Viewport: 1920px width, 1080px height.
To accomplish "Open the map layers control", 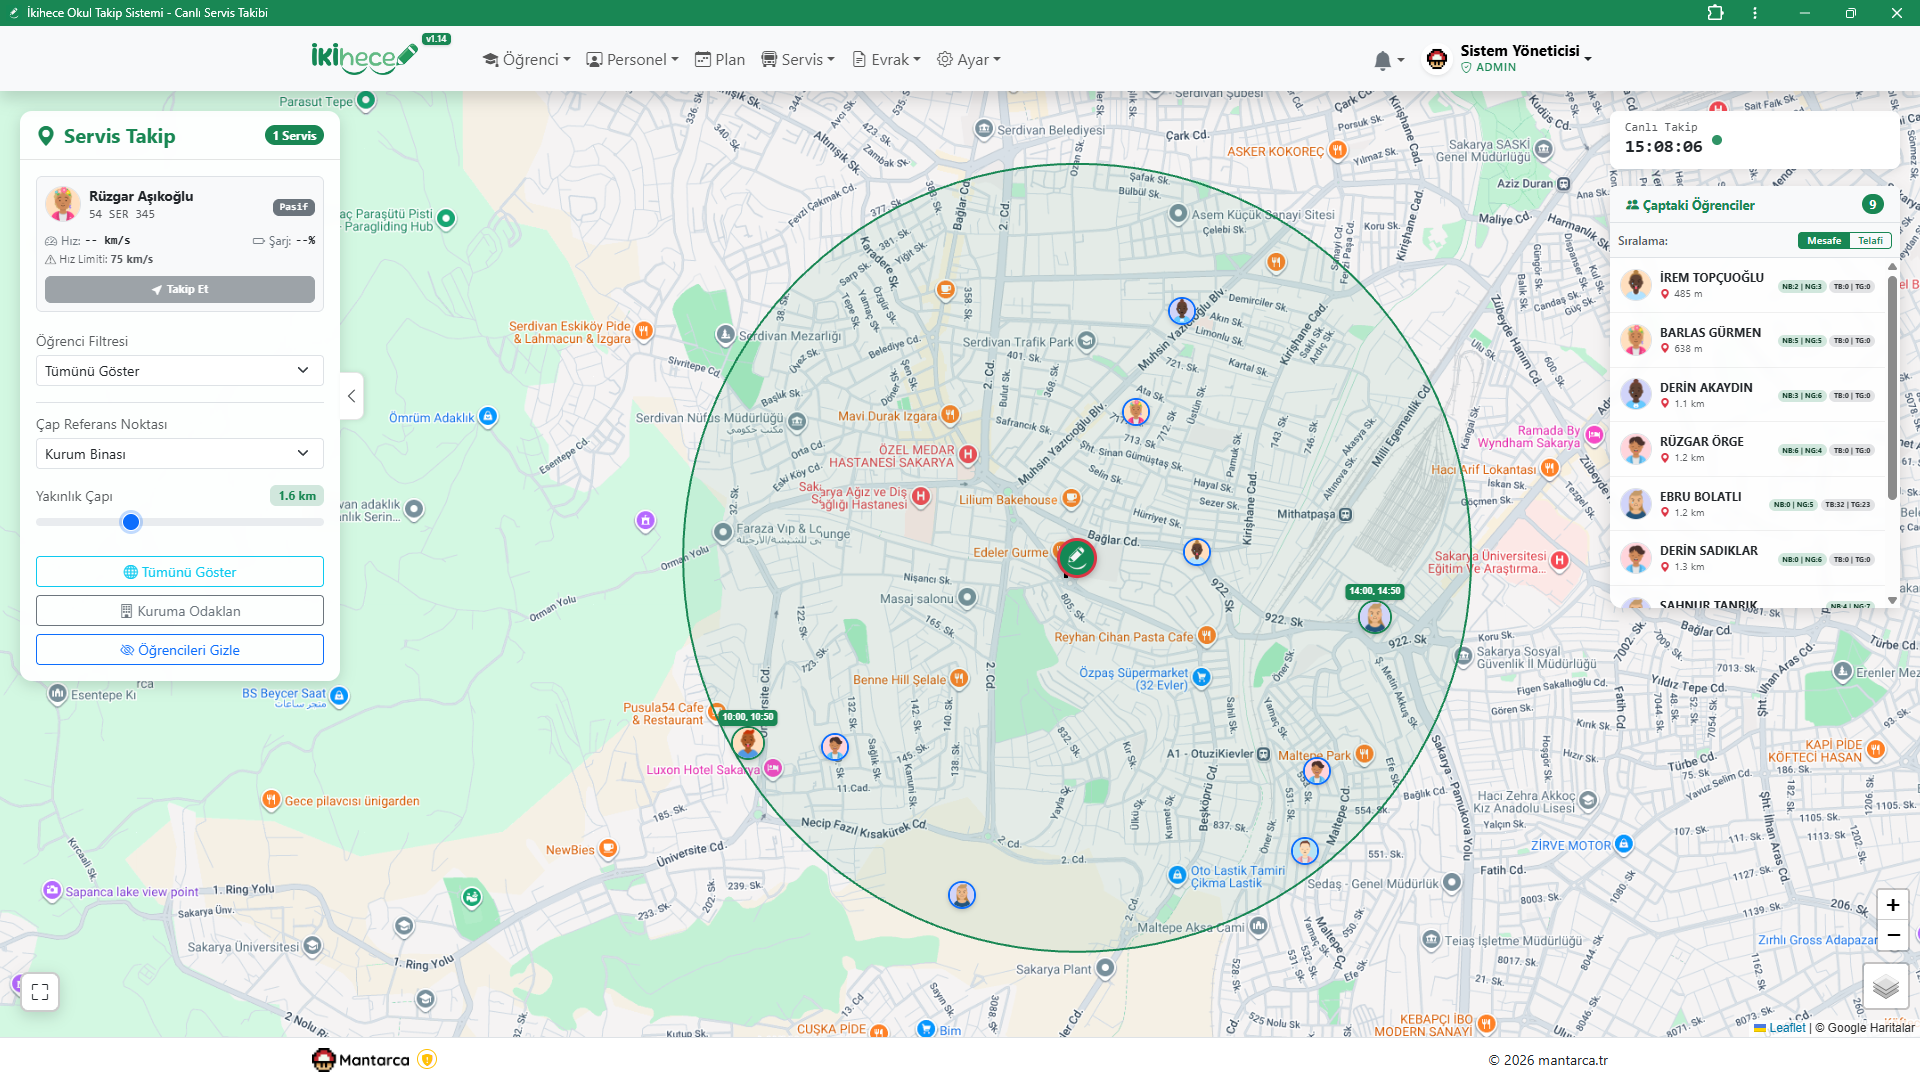I will [1886, 987].
